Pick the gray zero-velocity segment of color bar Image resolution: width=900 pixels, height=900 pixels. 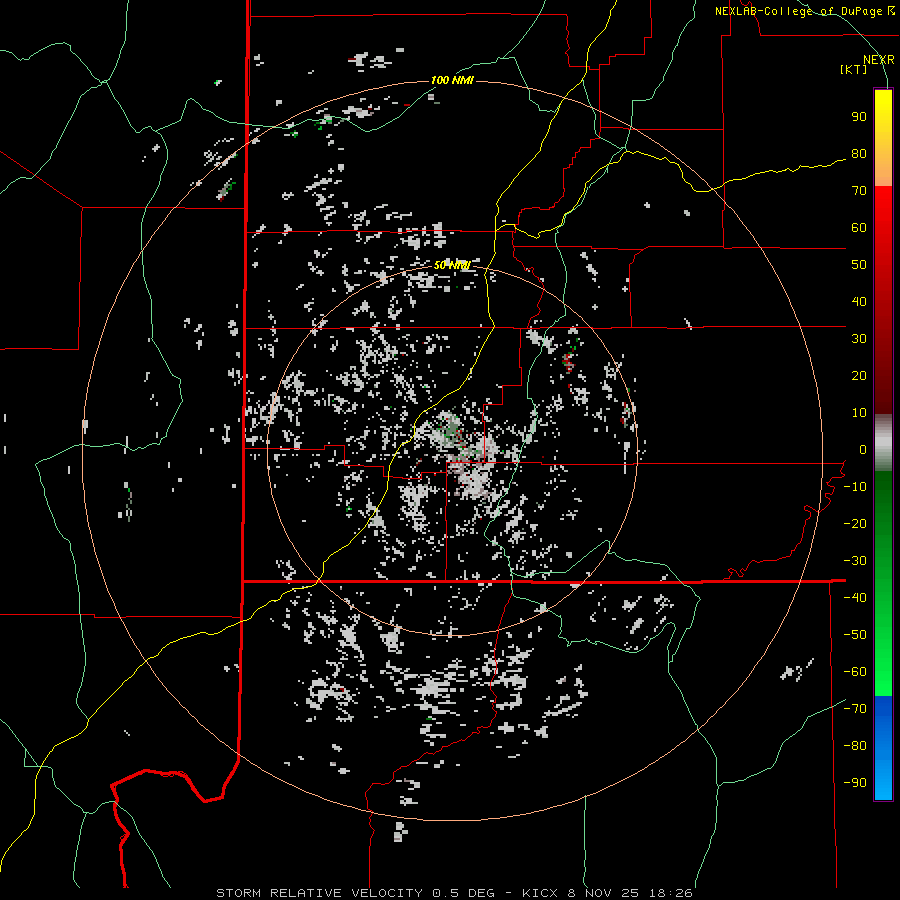883,443
